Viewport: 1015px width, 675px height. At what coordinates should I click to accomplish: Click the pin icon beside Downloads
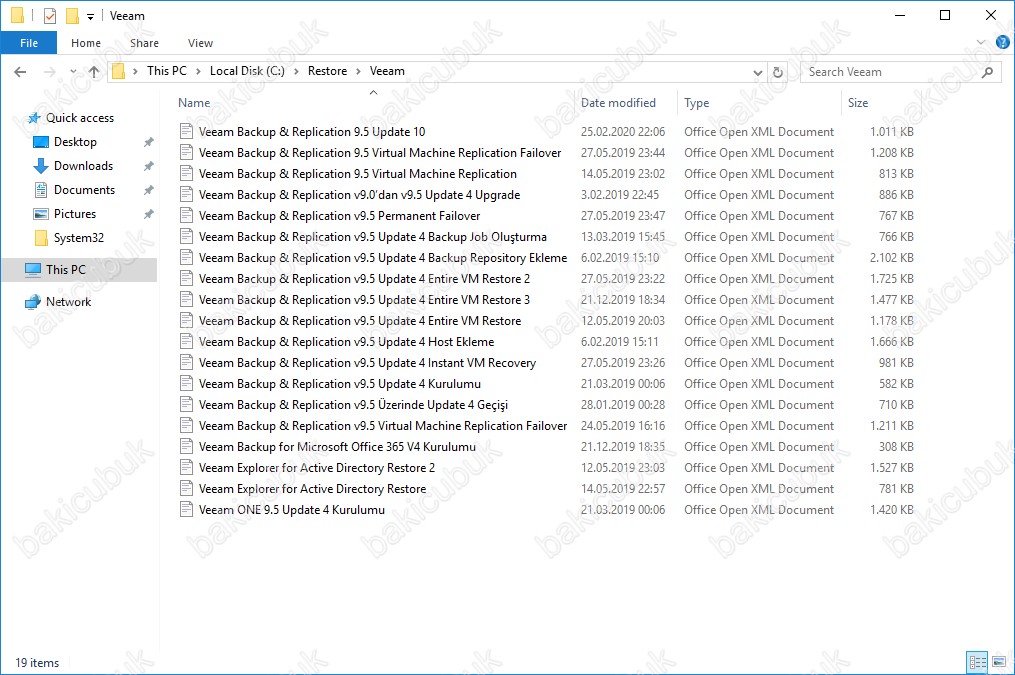coord(148,166)
